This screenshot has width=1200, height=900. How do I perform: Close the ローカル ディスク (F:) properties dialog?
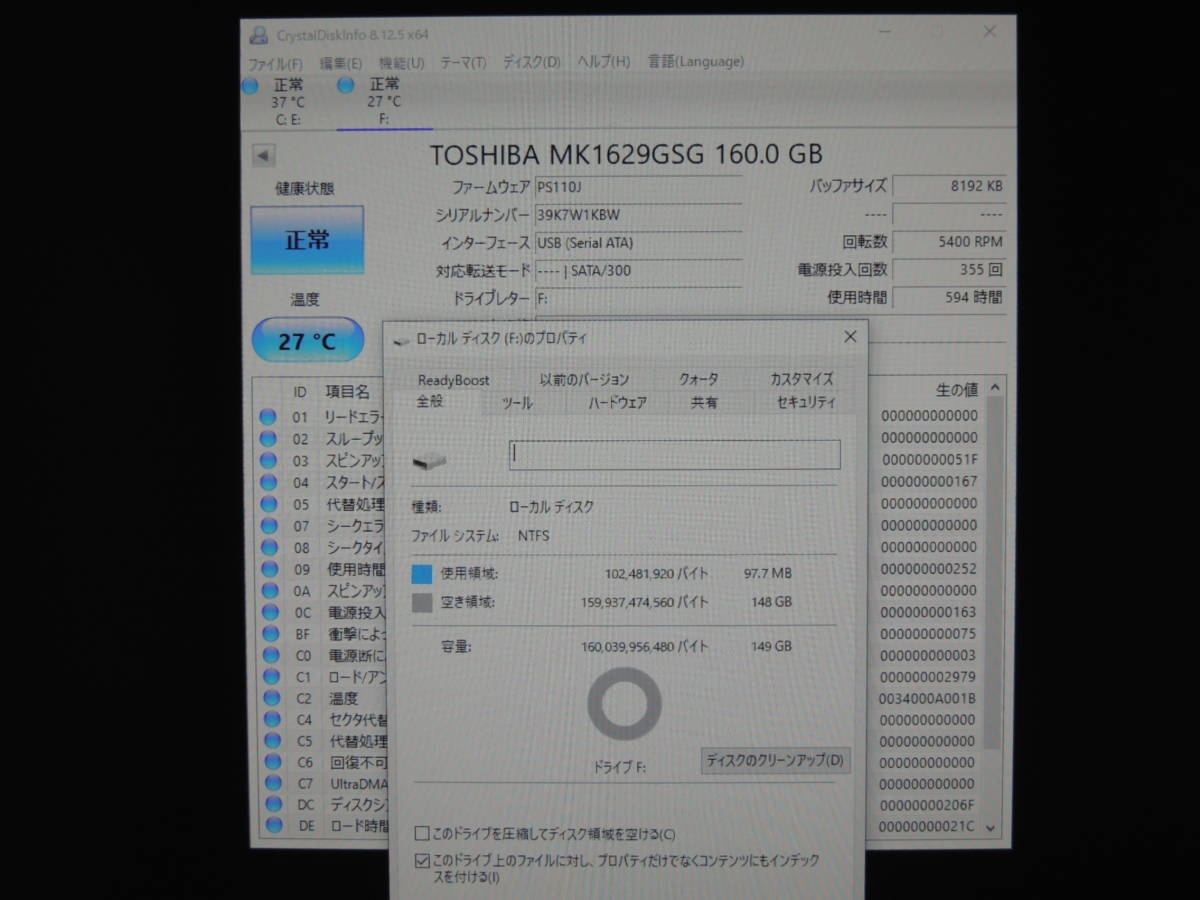[850, 337]
